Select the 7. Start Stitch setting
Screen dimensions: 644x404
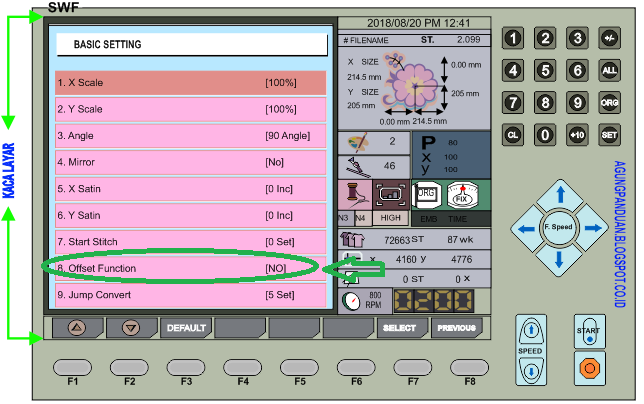[191, 242]
